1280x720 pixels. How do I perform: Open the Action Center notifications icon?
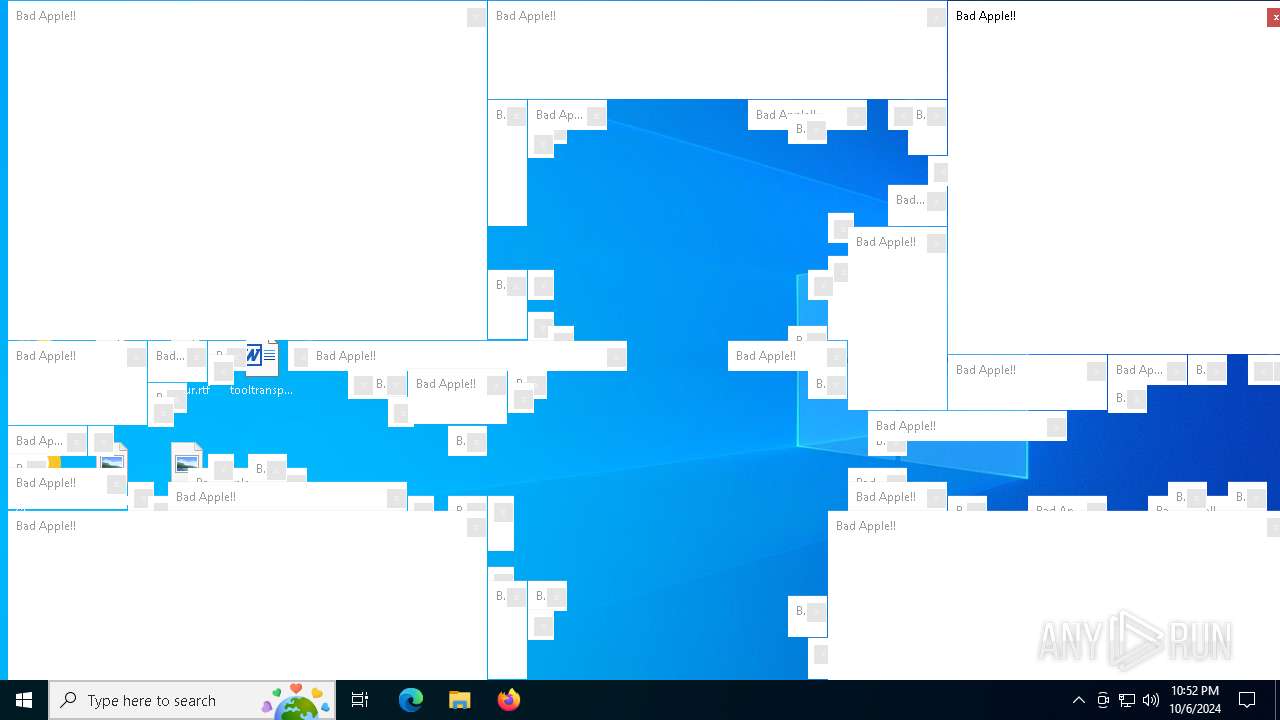(1248, 700)
